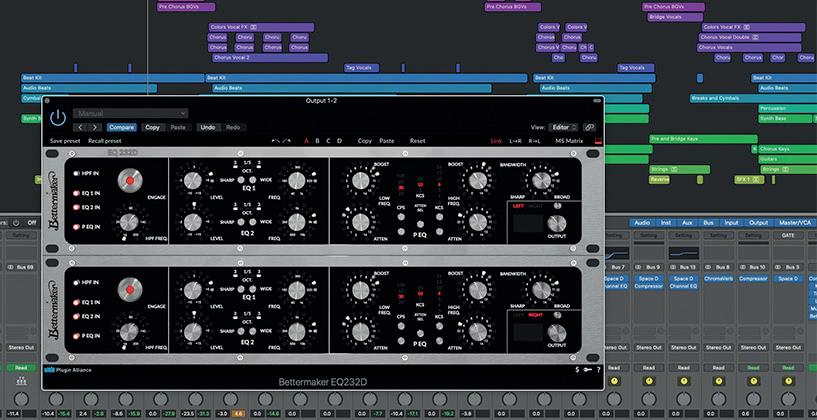This screenshot has height=420, width=817.
Task: Toggle the plugin power bypass icon
Action: 58,118
